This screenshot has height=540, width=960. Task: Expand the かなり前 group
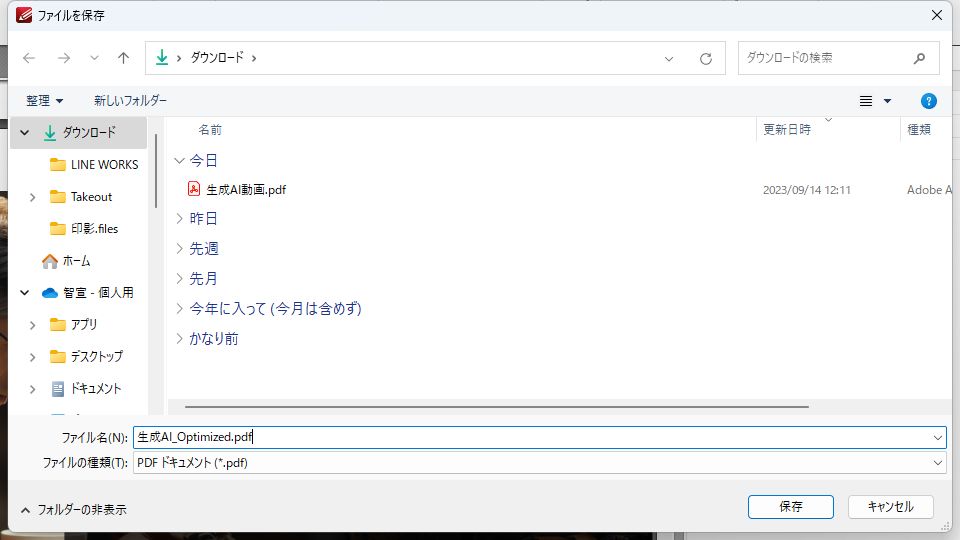click(179, 338)
